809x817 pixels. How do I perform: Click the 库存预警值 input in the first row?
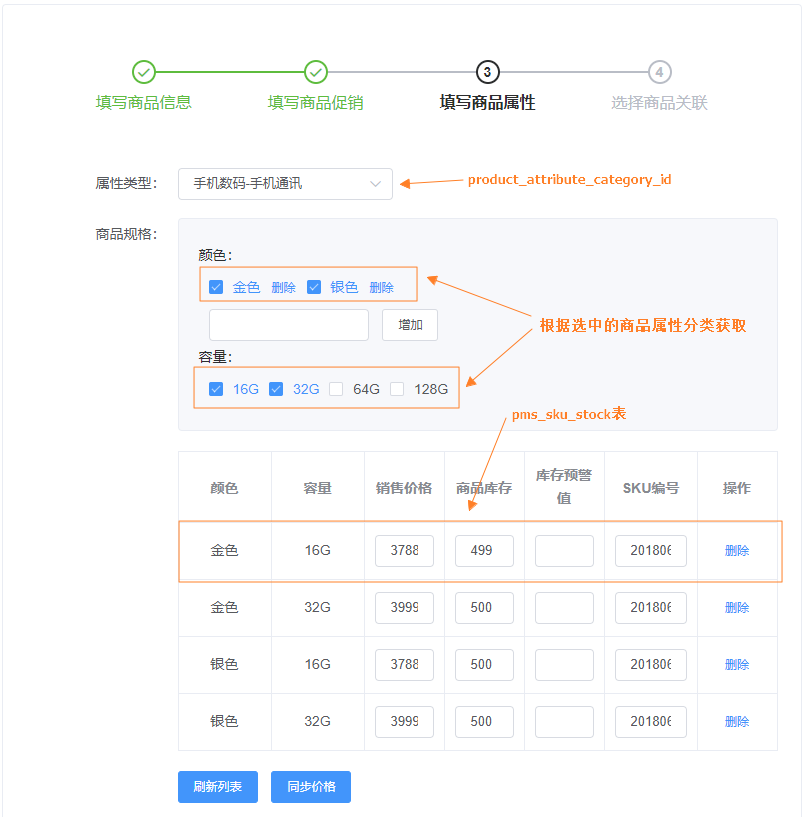pyautogui.click(x=563, y=550)
